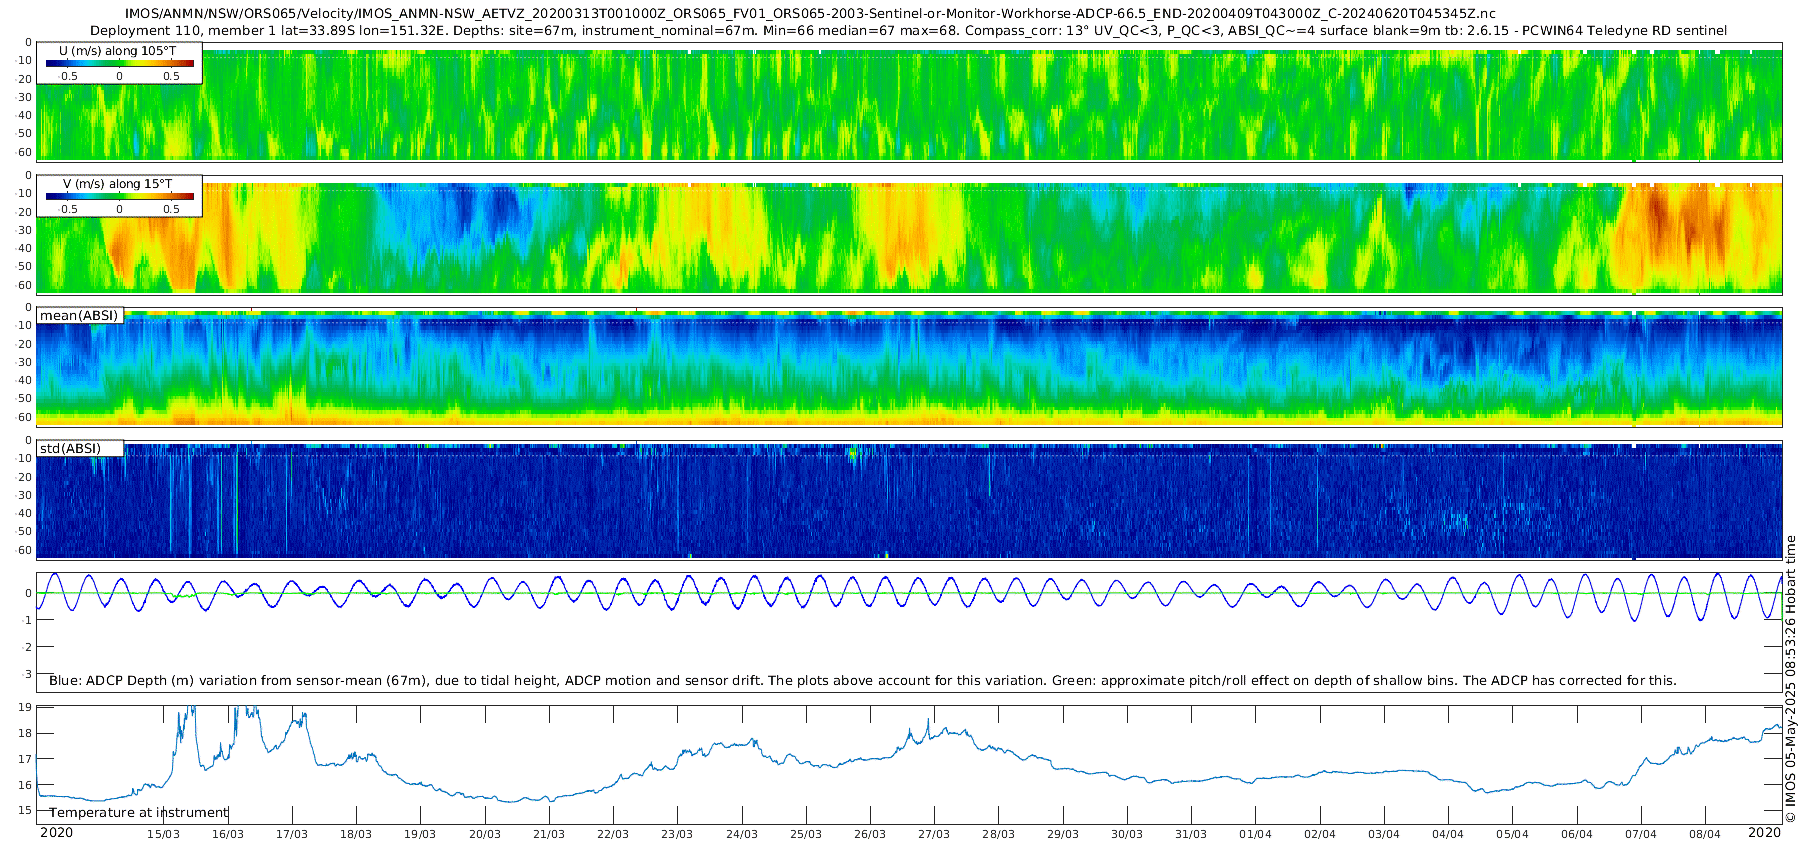Click the -3 tick on depth variation axis
Image resolution: width=1800 pixels, height=850 pixels.
pyautogui.click(x=27, y=674)
